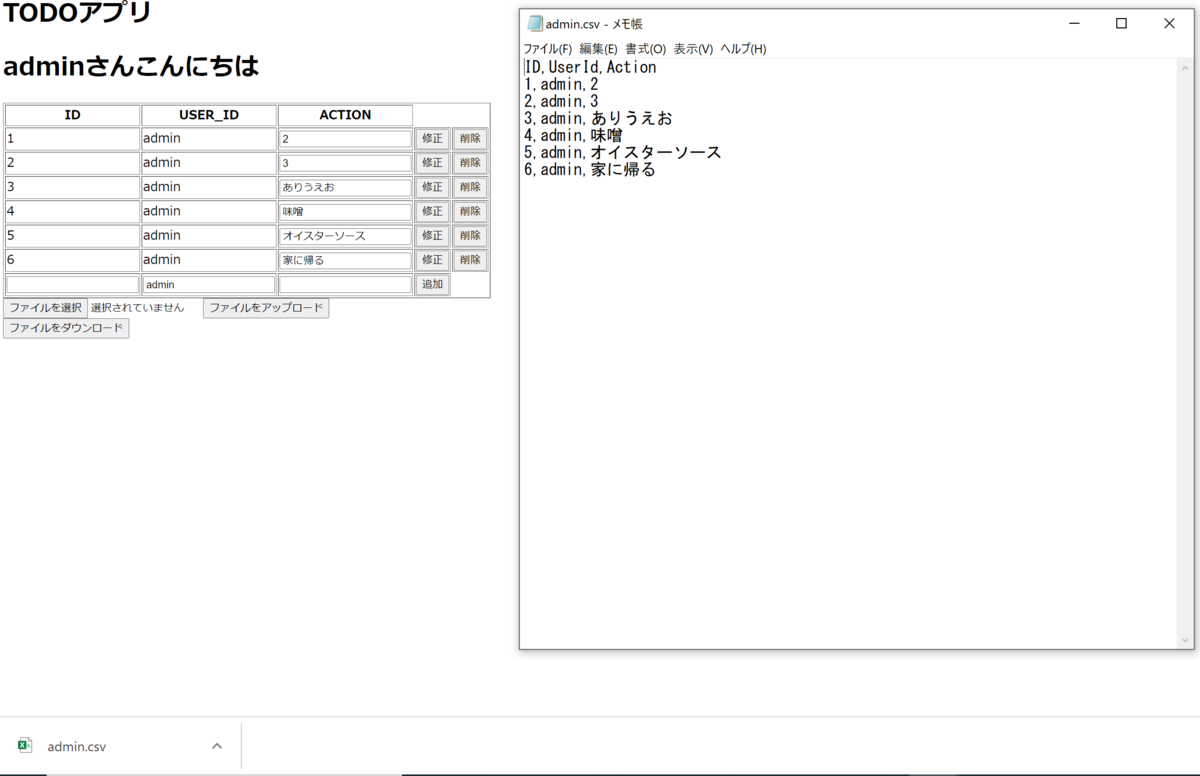This screenshot has height=776, width=1200.
Task: Focus the action field containing 2
Action: pos(345,139)
